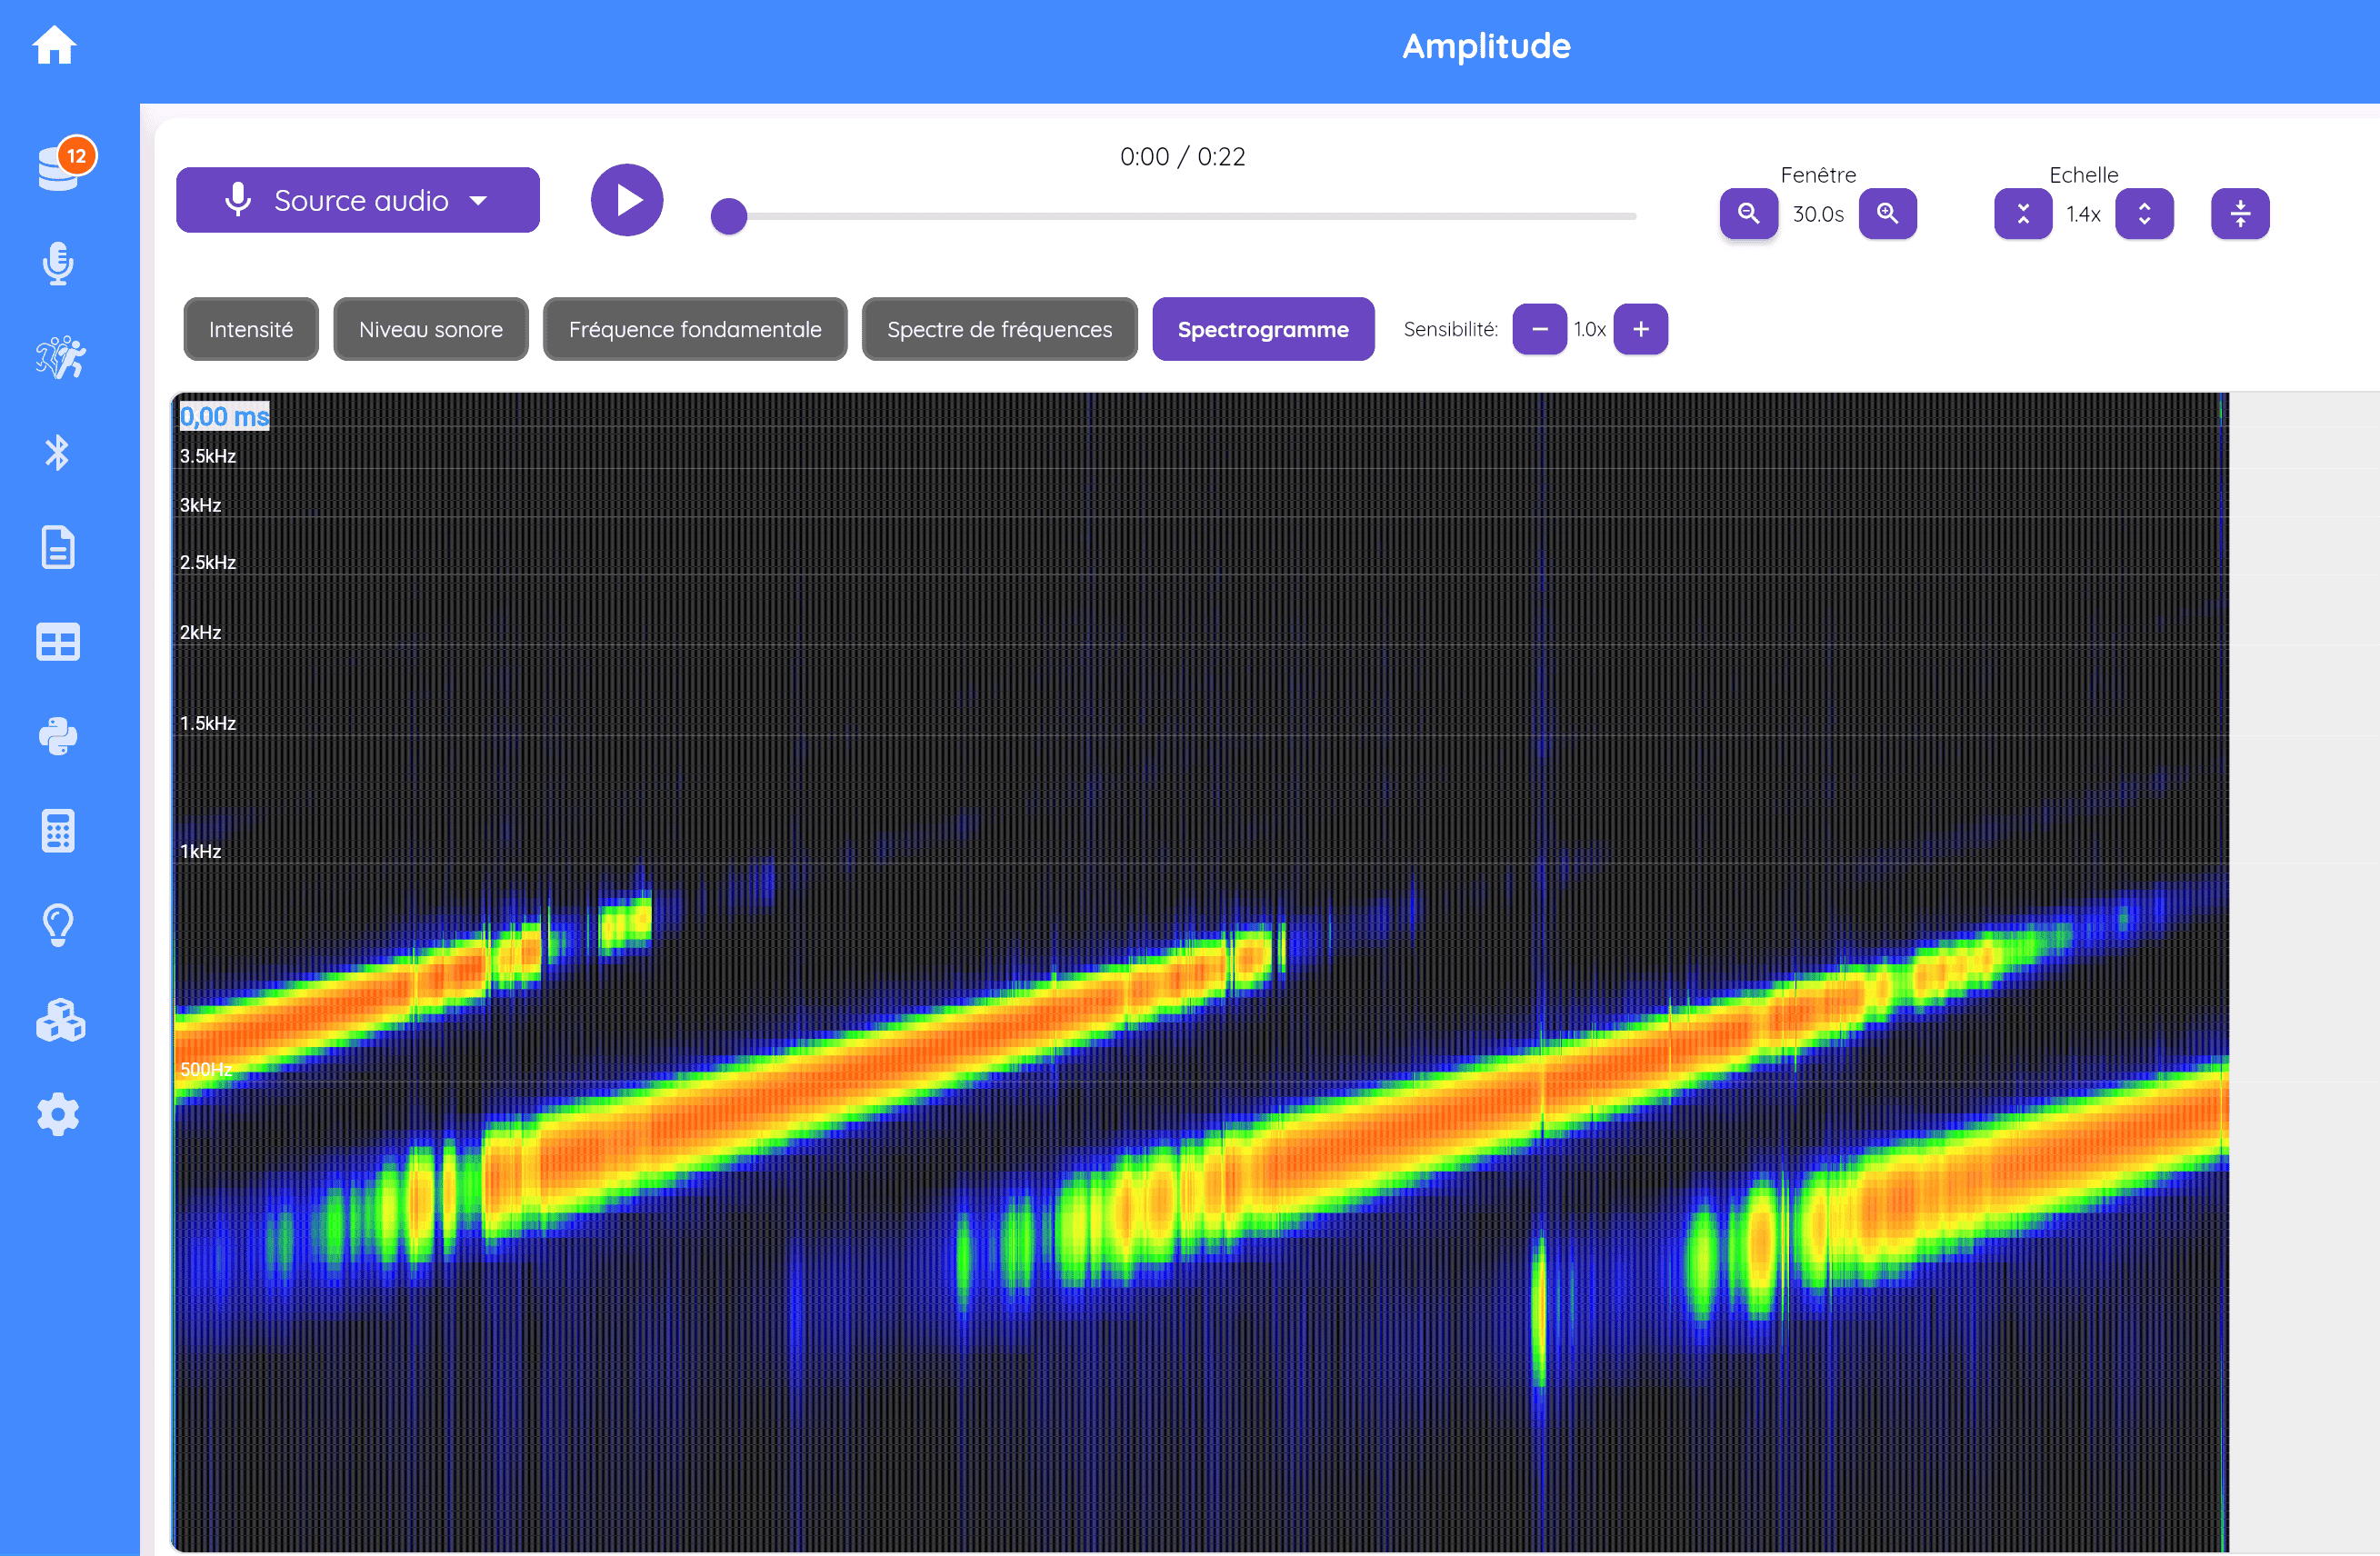
Task: Switch to the Fréquence fondamentale tab
Action: pos(695,329)
